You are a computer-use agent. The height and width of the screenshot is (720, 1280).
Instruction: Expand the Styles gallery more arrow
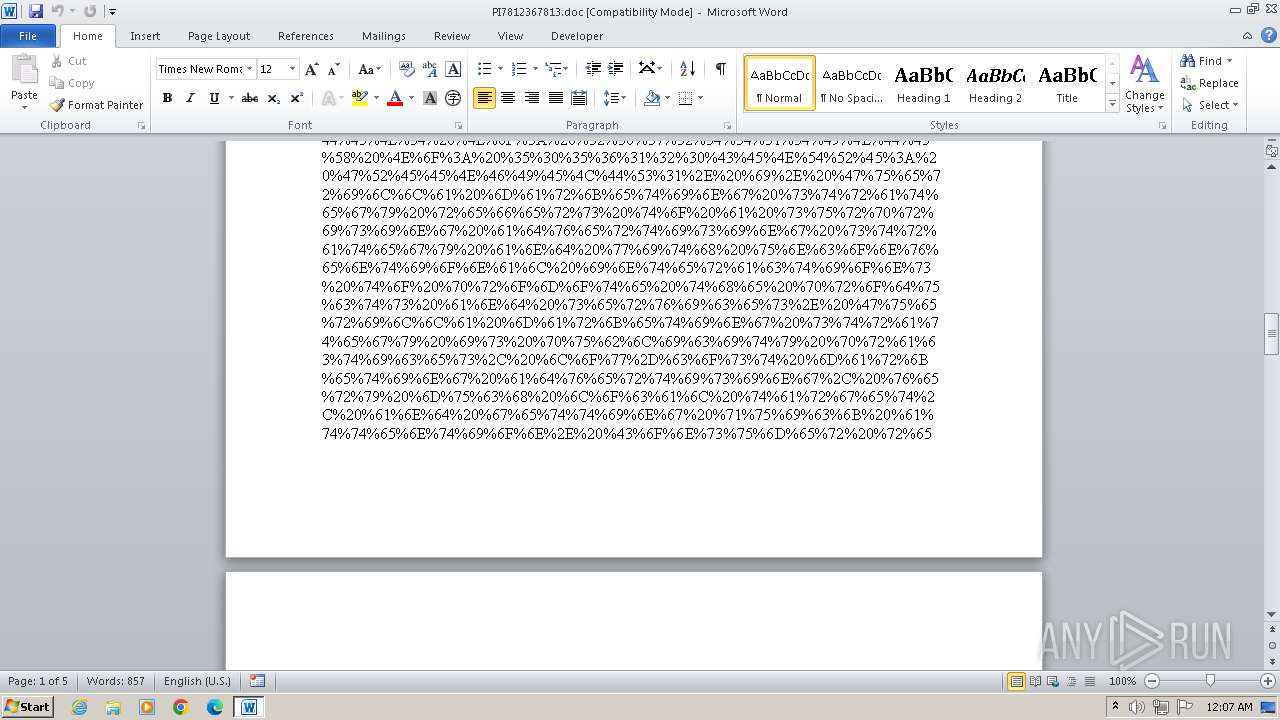[x=1112, y=104]
